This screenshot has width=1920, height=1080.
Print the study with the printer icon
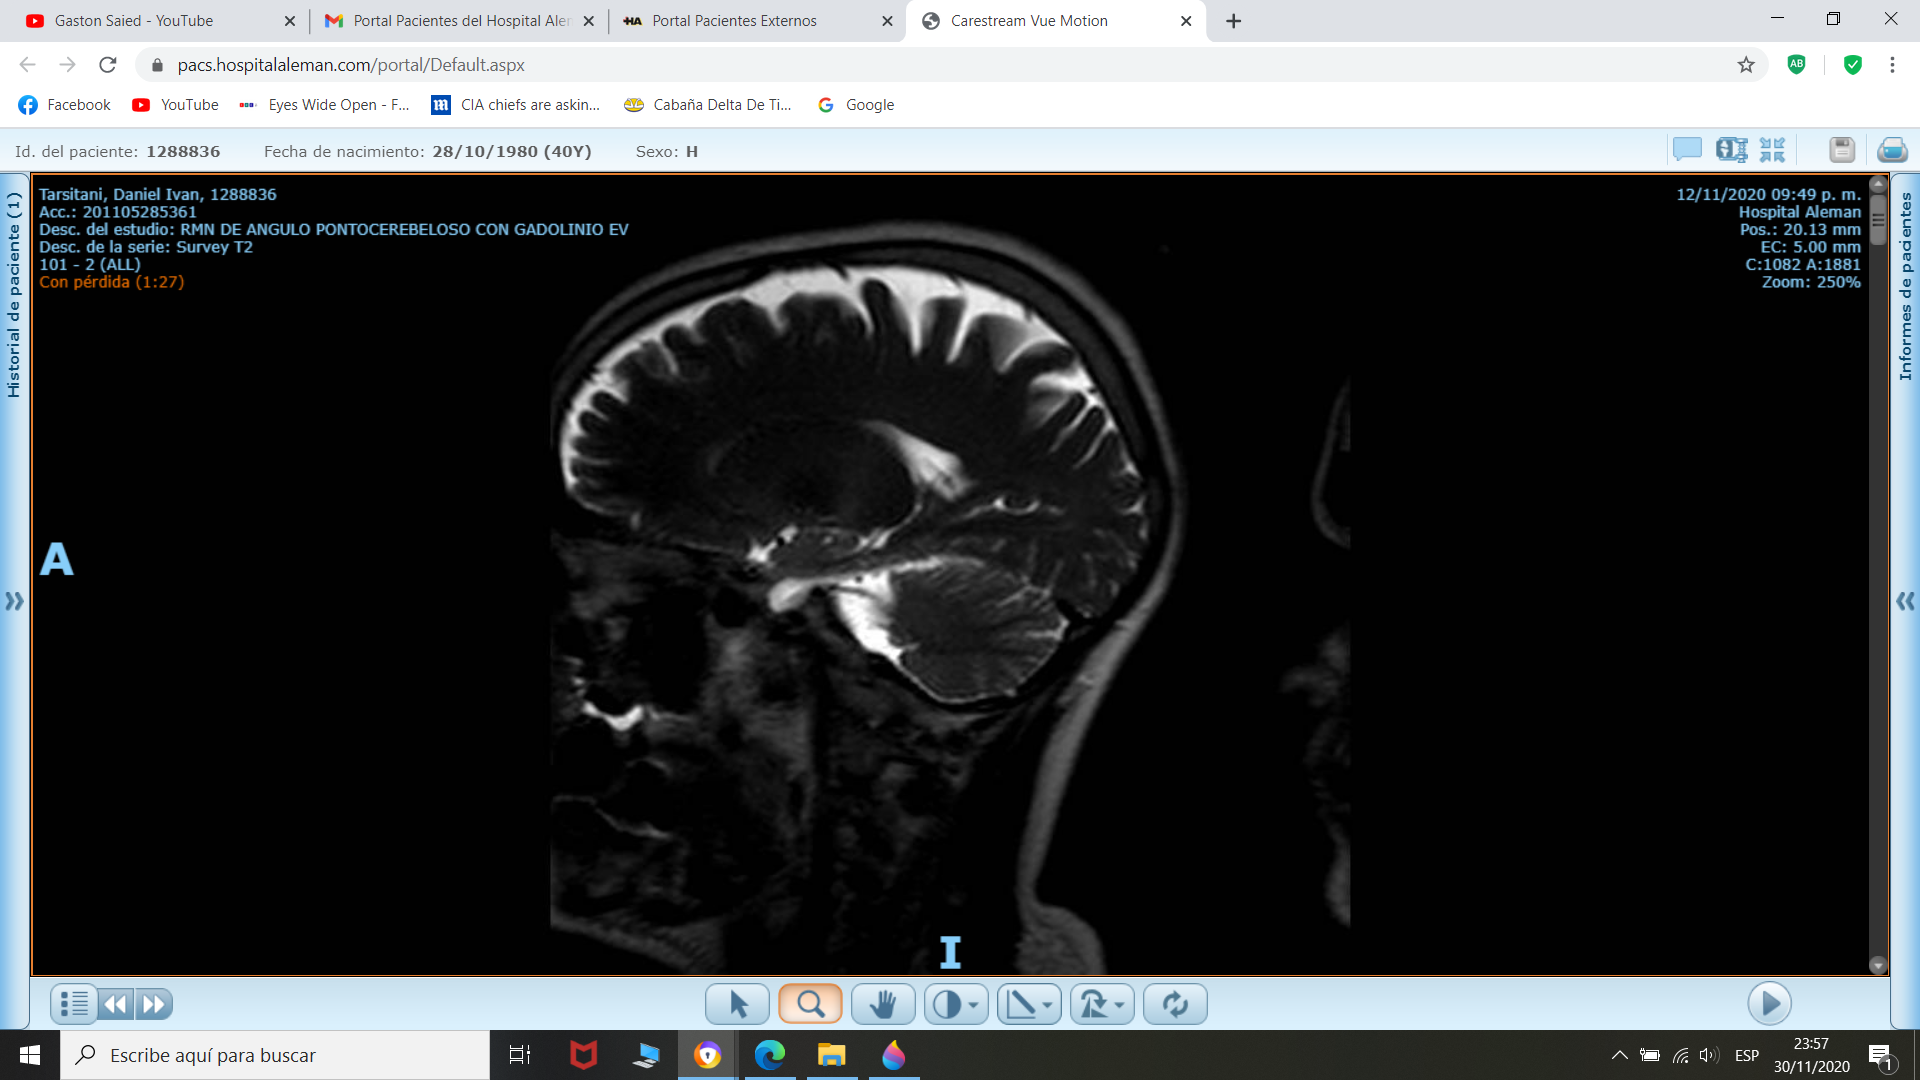[x=1892, y=150]
